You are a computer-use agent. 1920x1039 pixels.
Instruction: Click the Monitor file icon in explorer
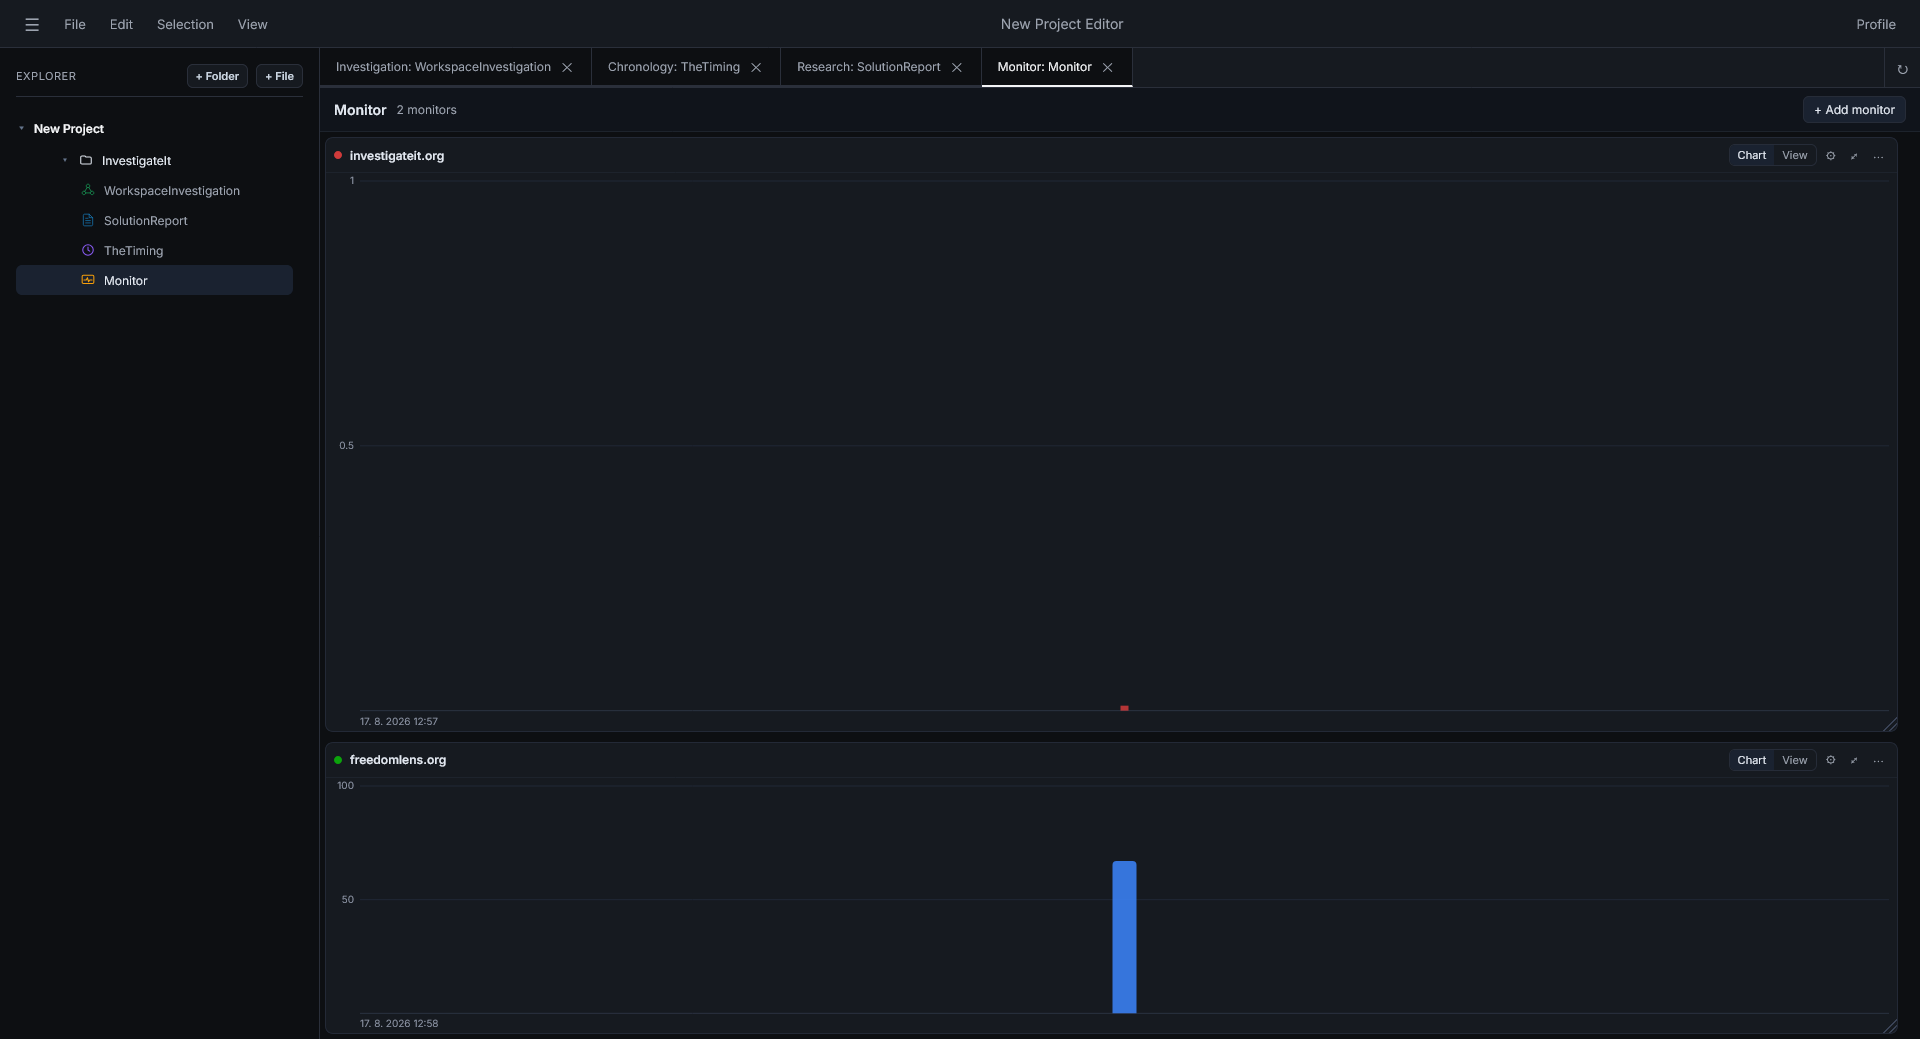(88, 280)
